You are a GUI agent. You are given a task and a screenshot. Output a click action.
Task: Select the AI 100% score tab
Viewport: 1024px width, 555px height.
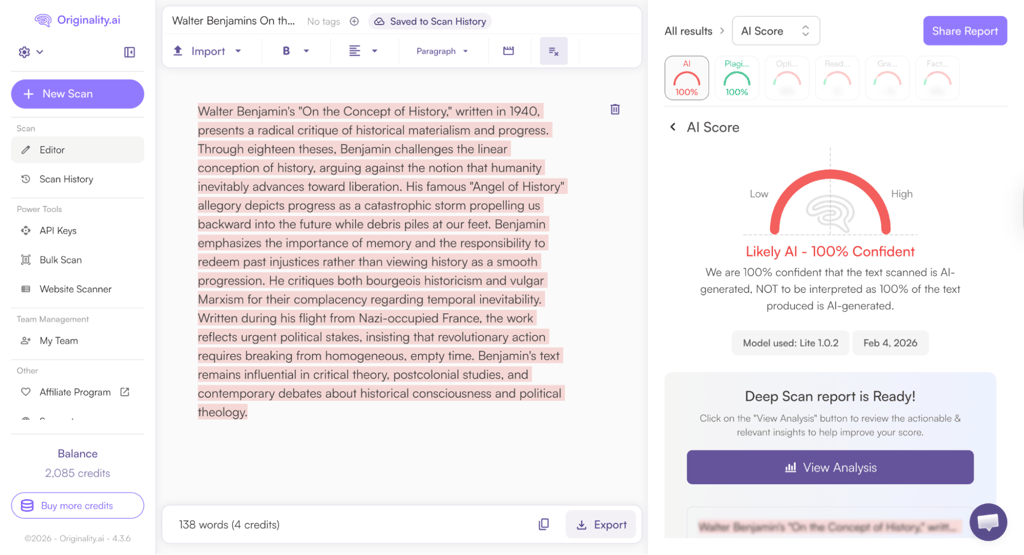point(686,78)
